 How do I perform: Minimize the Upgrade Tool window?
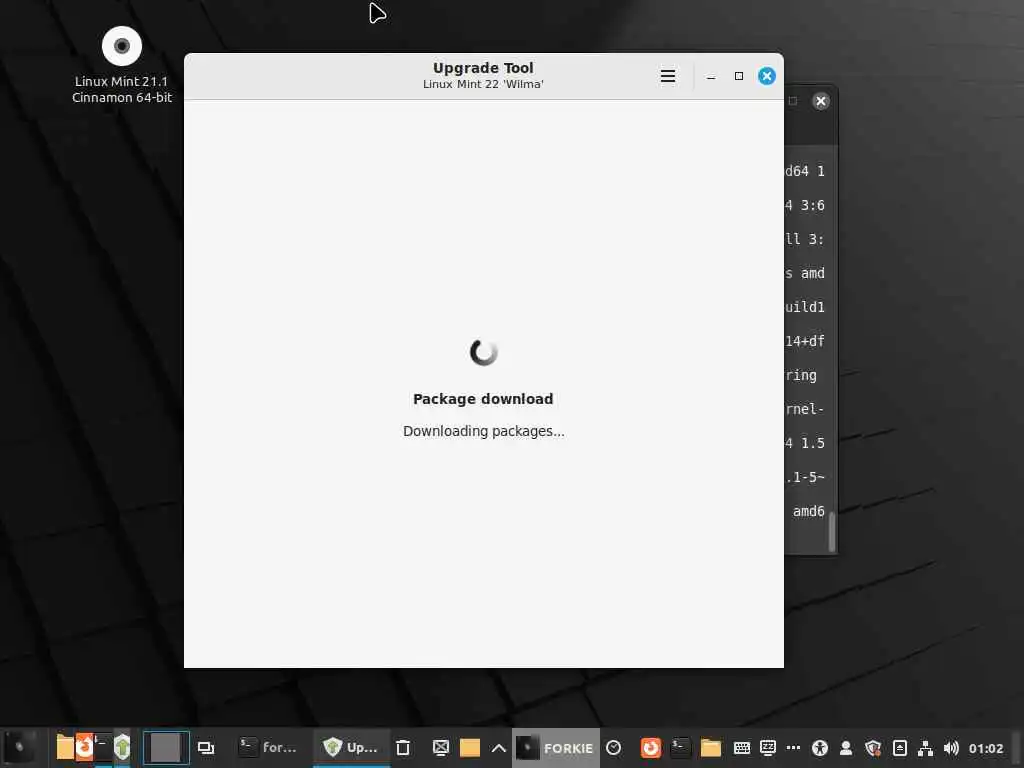711,76
